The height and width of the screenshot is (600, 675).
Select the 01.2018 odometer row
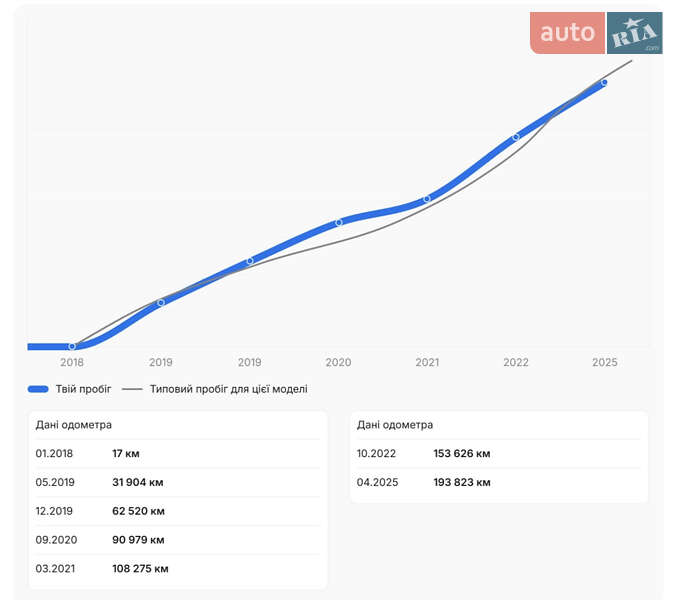[177, 454]
